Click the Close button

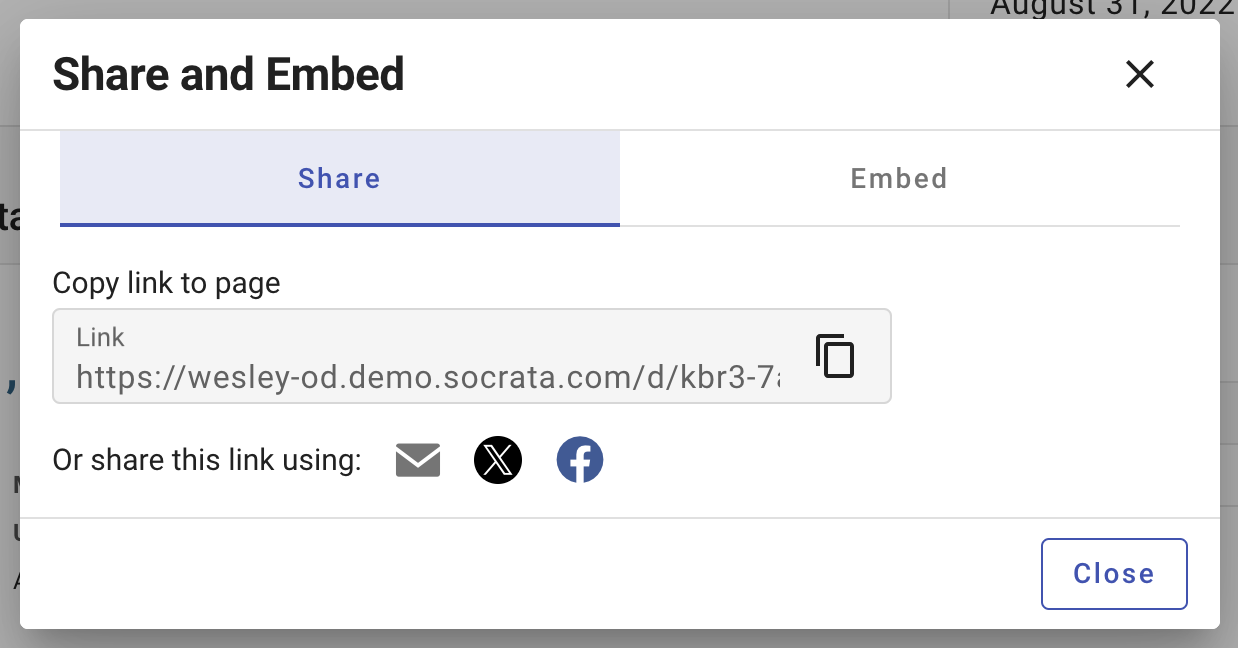click(1114, 574)
